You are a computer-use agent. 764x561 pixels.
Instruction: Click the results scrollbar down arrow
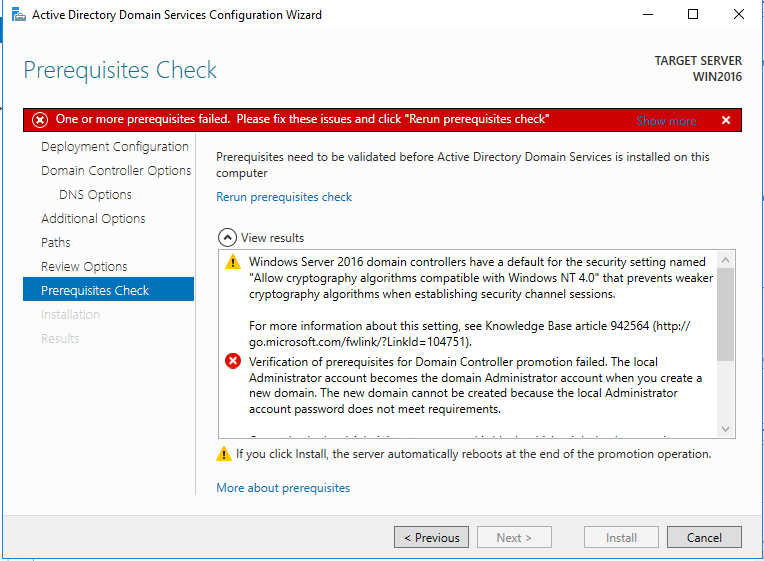[726, 429]
